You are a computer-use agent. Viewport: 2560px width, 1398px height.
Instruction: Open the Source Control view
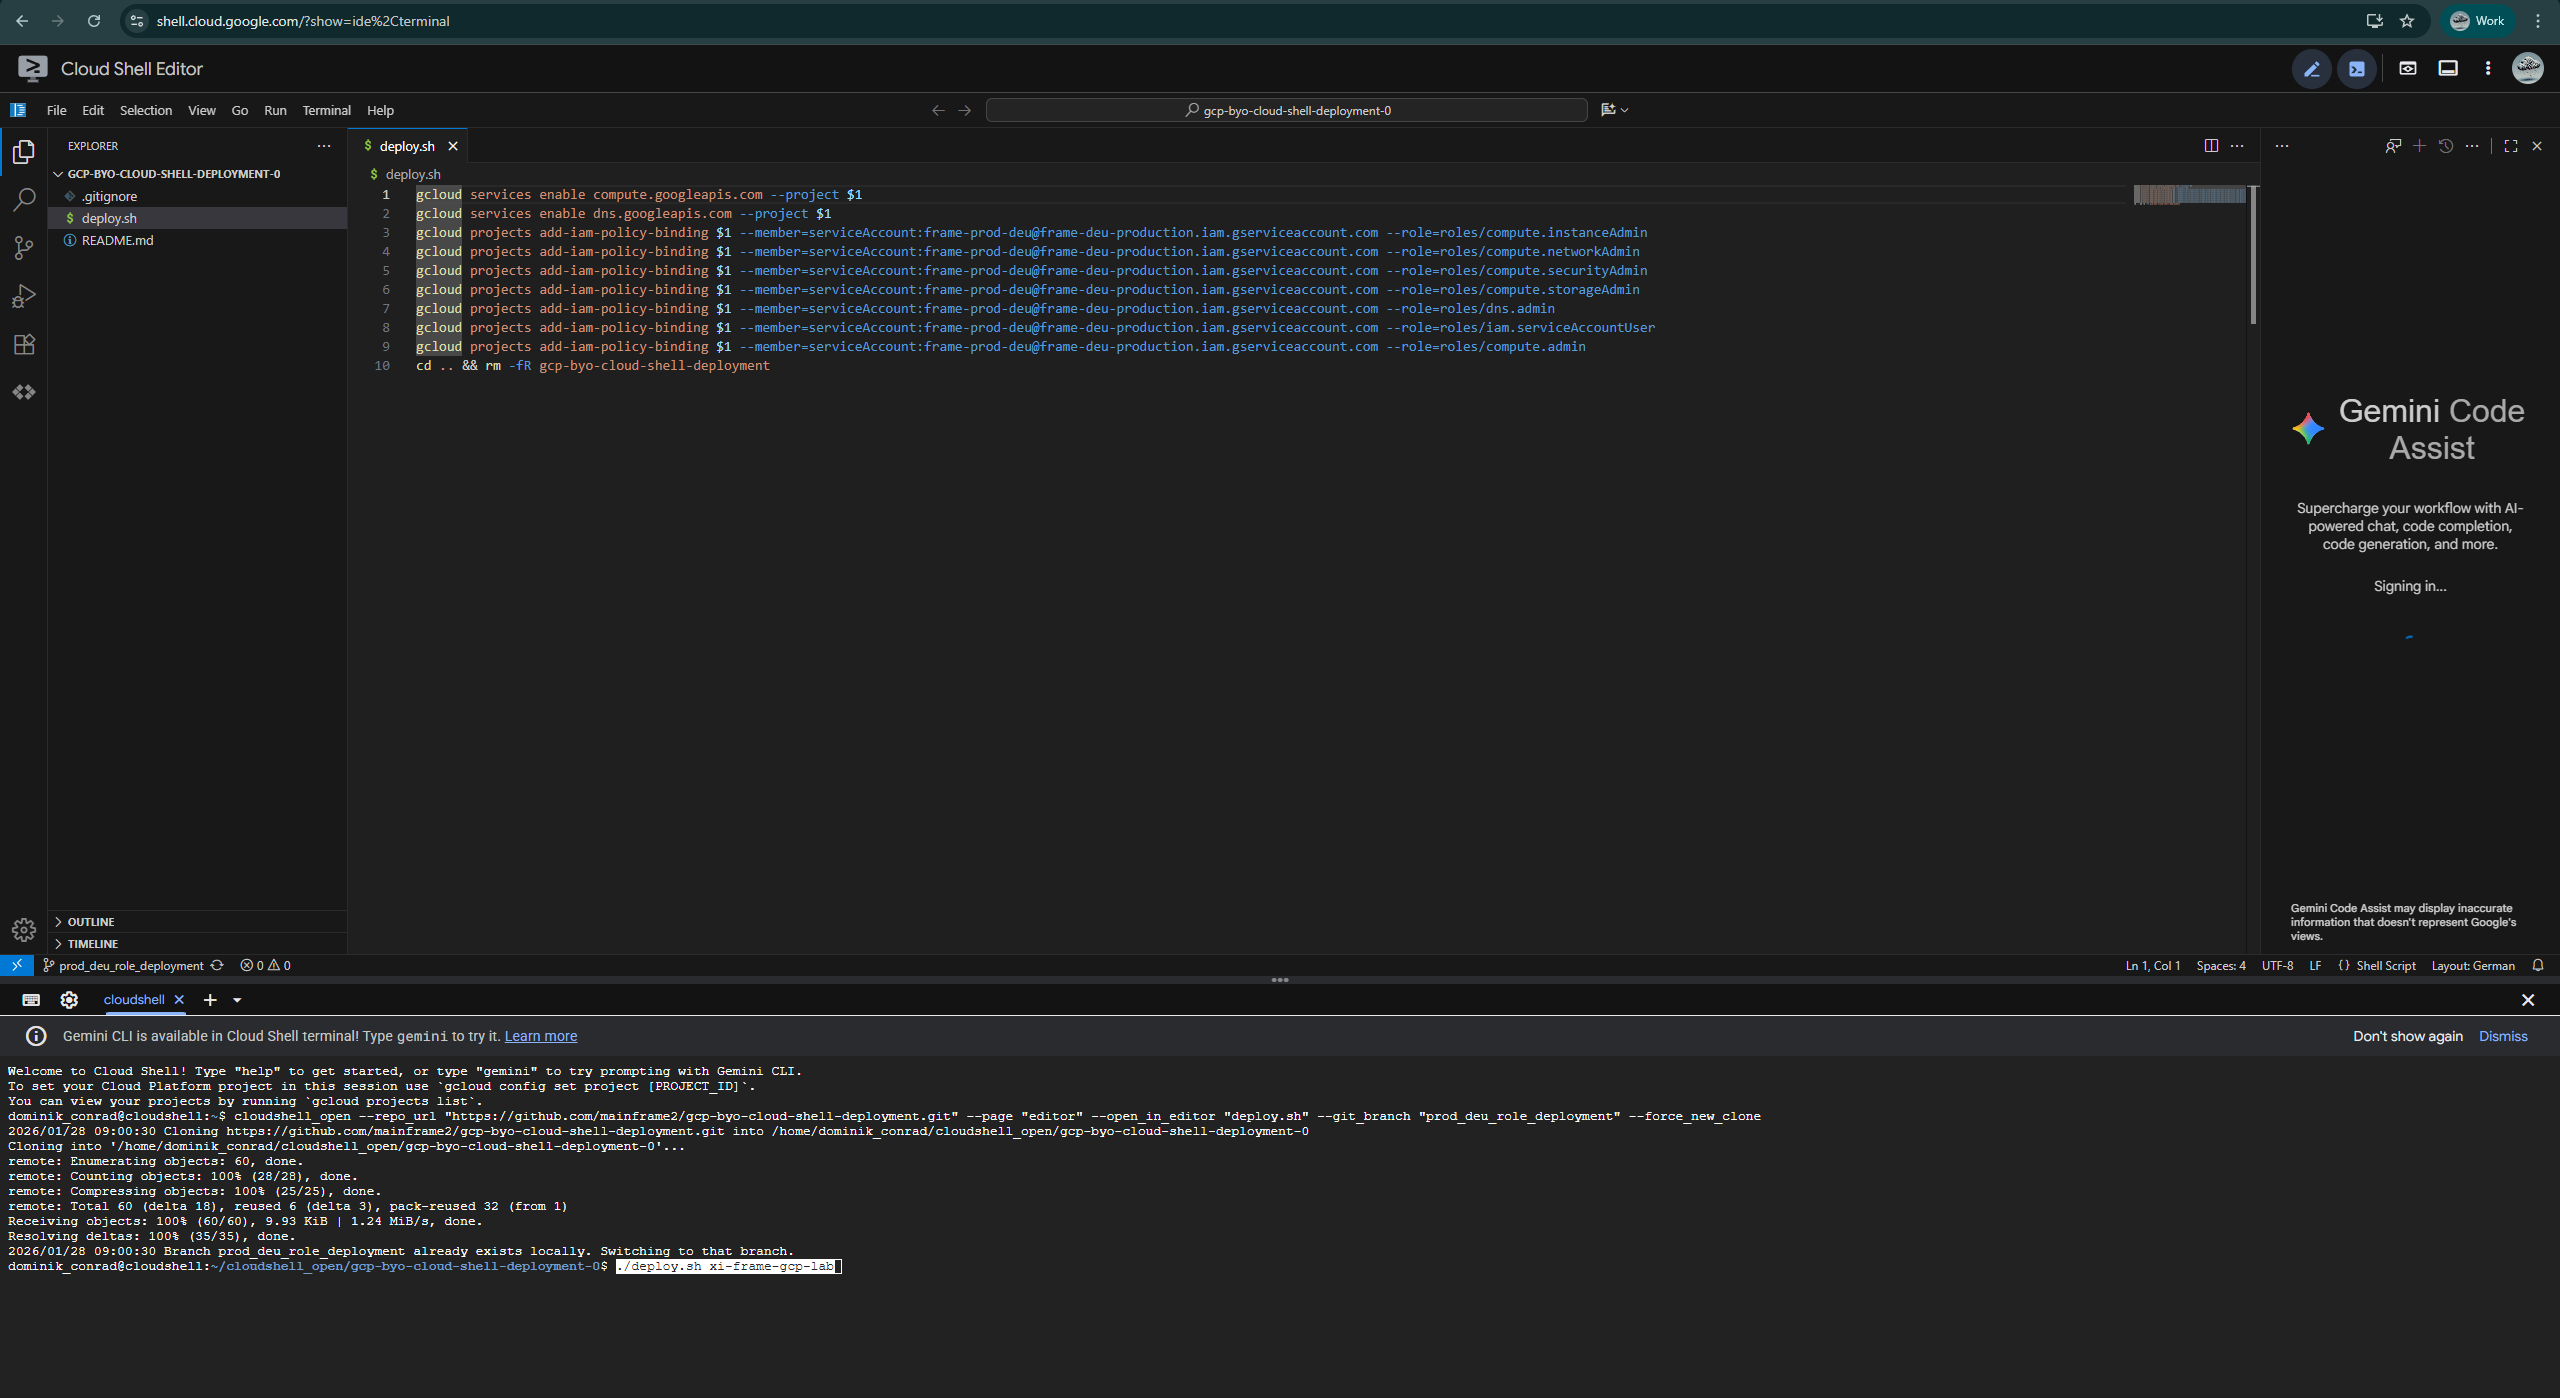(x=24, y=248)
